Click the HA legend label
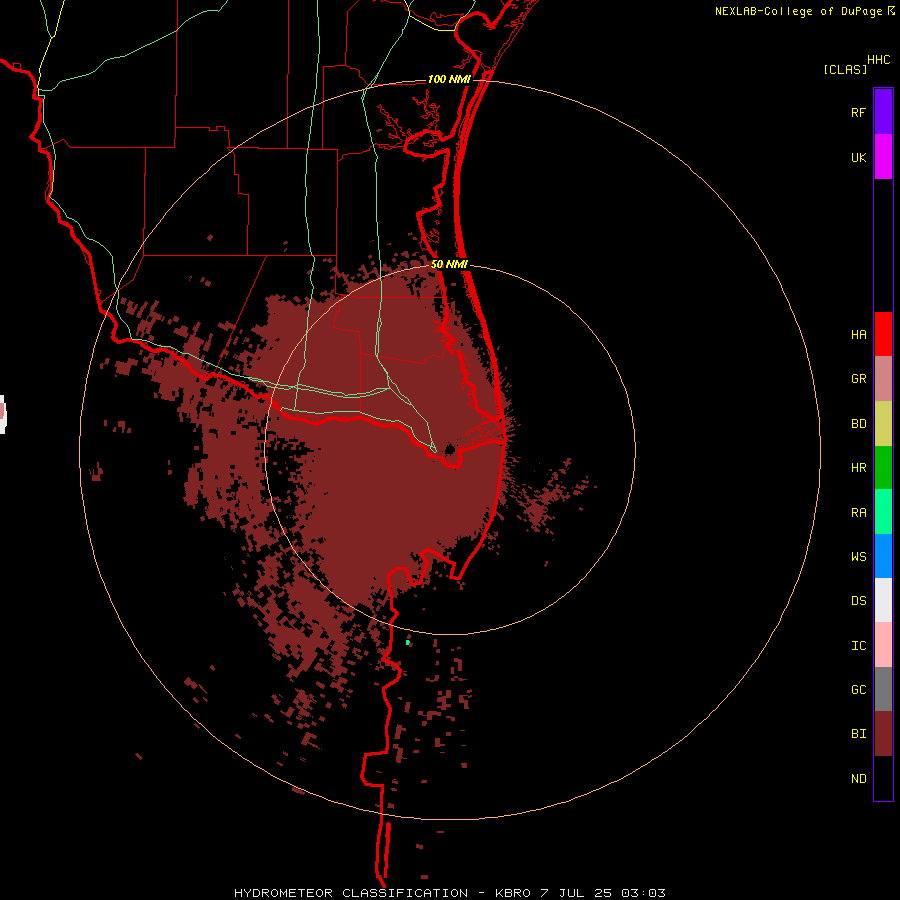 859,335
